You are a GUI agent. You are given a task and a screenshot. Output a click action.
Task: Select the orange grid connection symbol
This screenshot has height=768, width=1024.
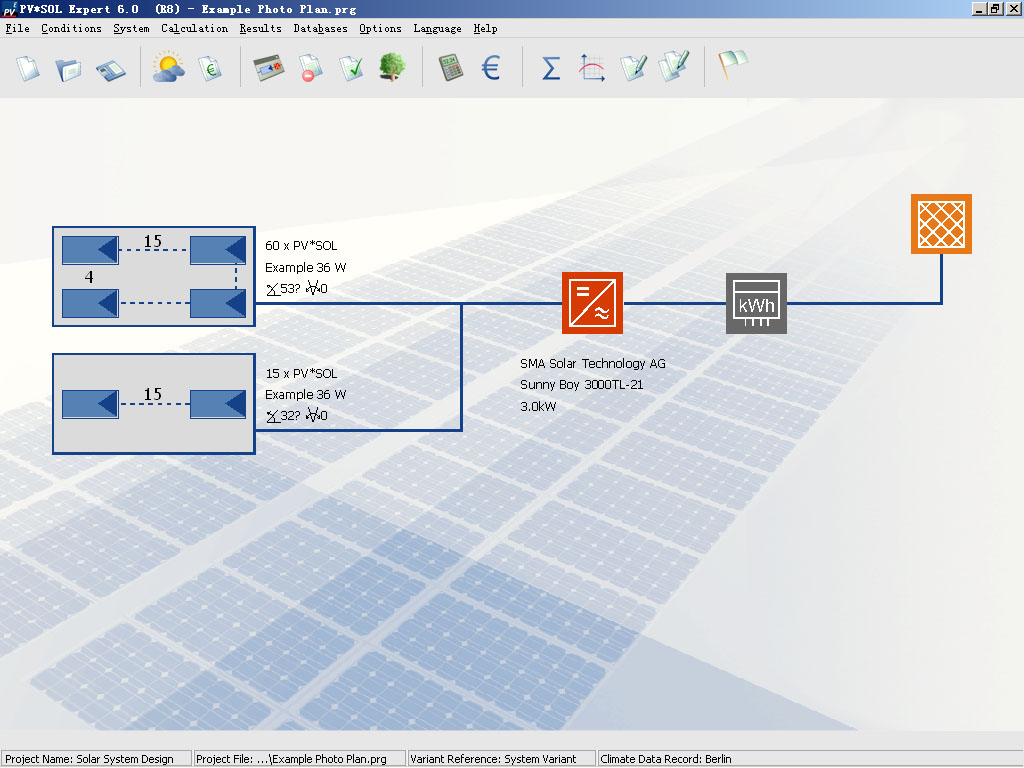click(941, 224)
